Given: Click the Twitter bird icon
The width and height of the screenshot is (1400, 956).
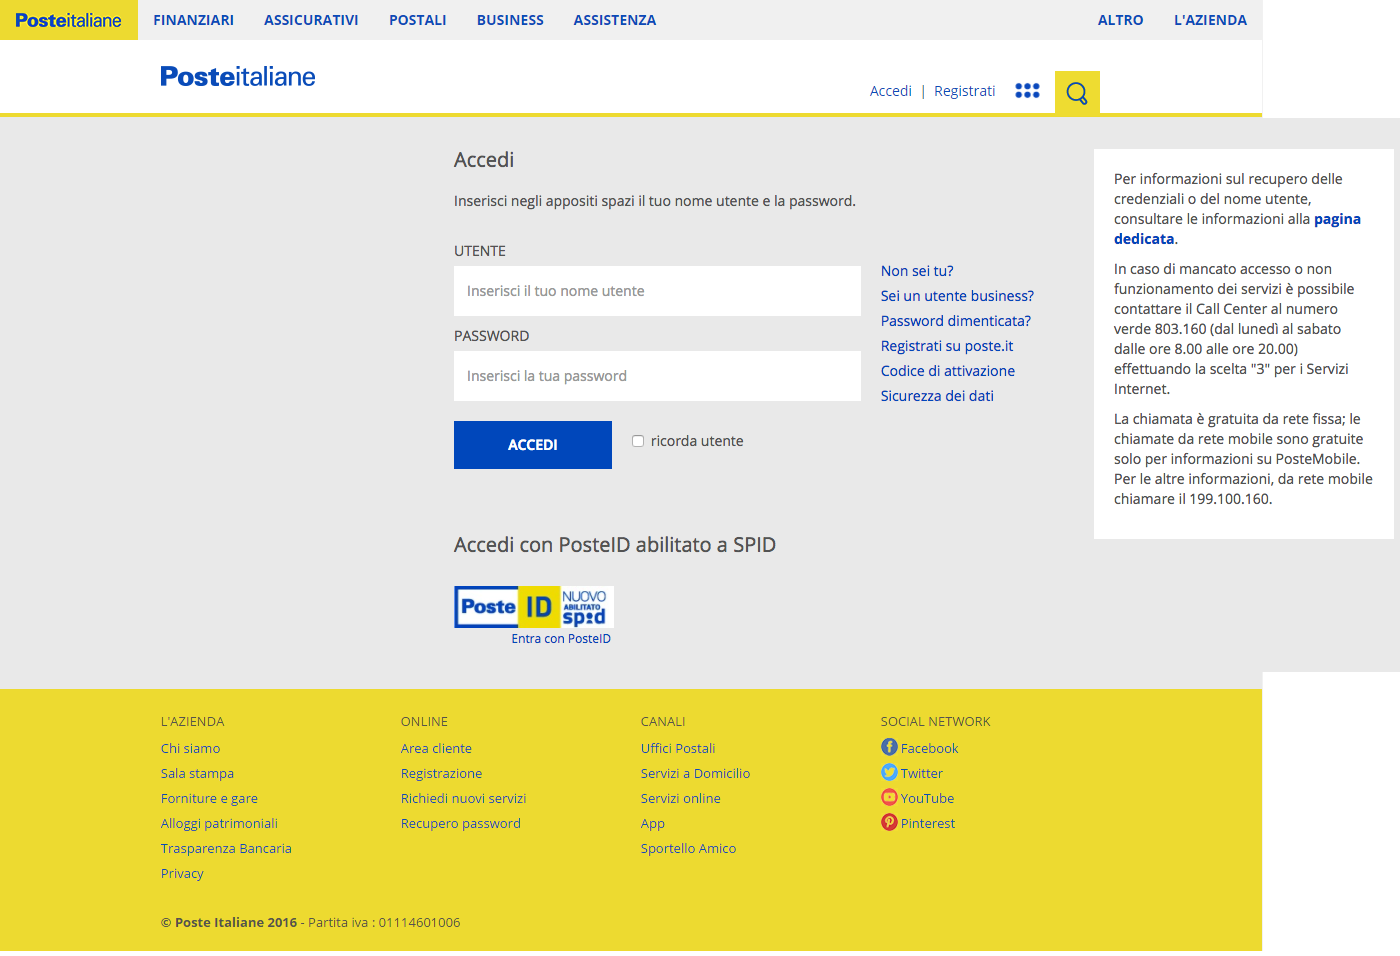Looking at the screenshot, I should (889, 772).
